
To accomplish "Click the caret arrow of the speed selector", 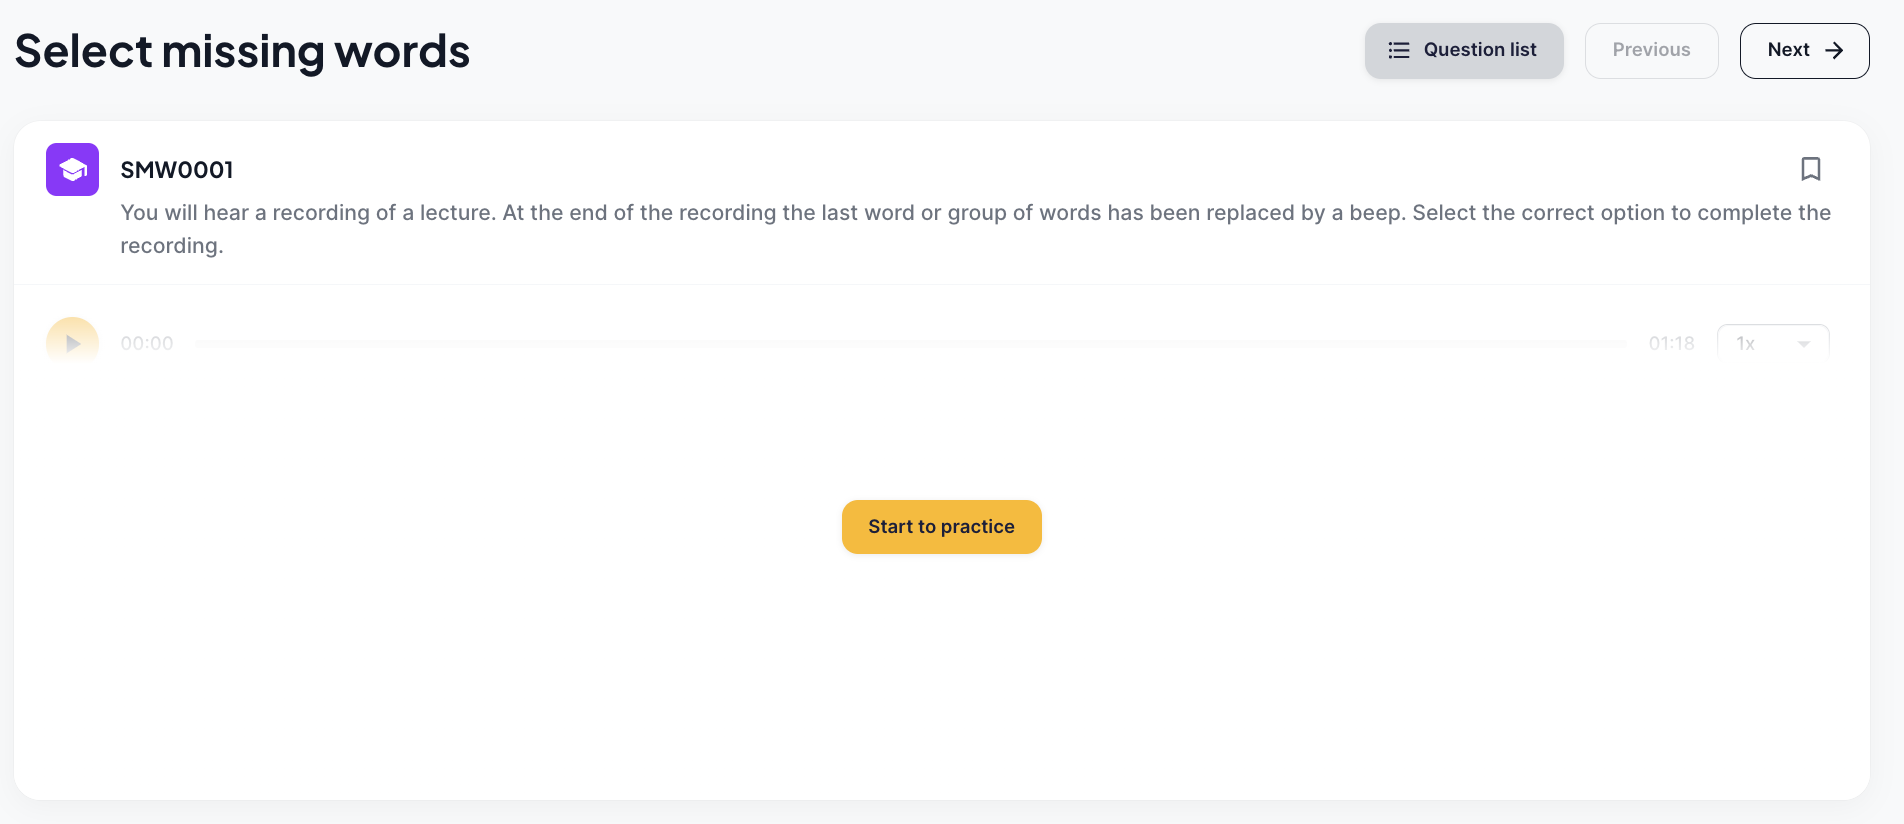I will tap(1804, 344).
